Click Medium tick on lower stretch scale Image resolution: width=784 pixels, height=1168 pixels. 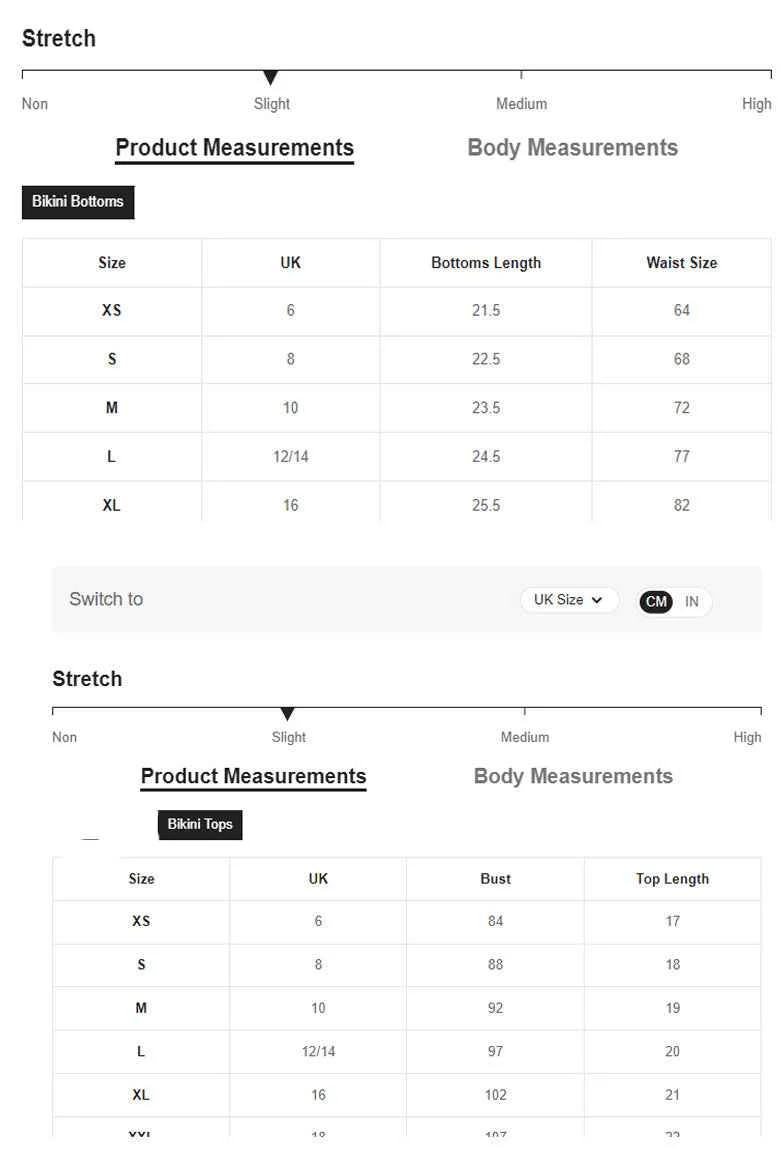pyautogui.click(x=525, y=711)
